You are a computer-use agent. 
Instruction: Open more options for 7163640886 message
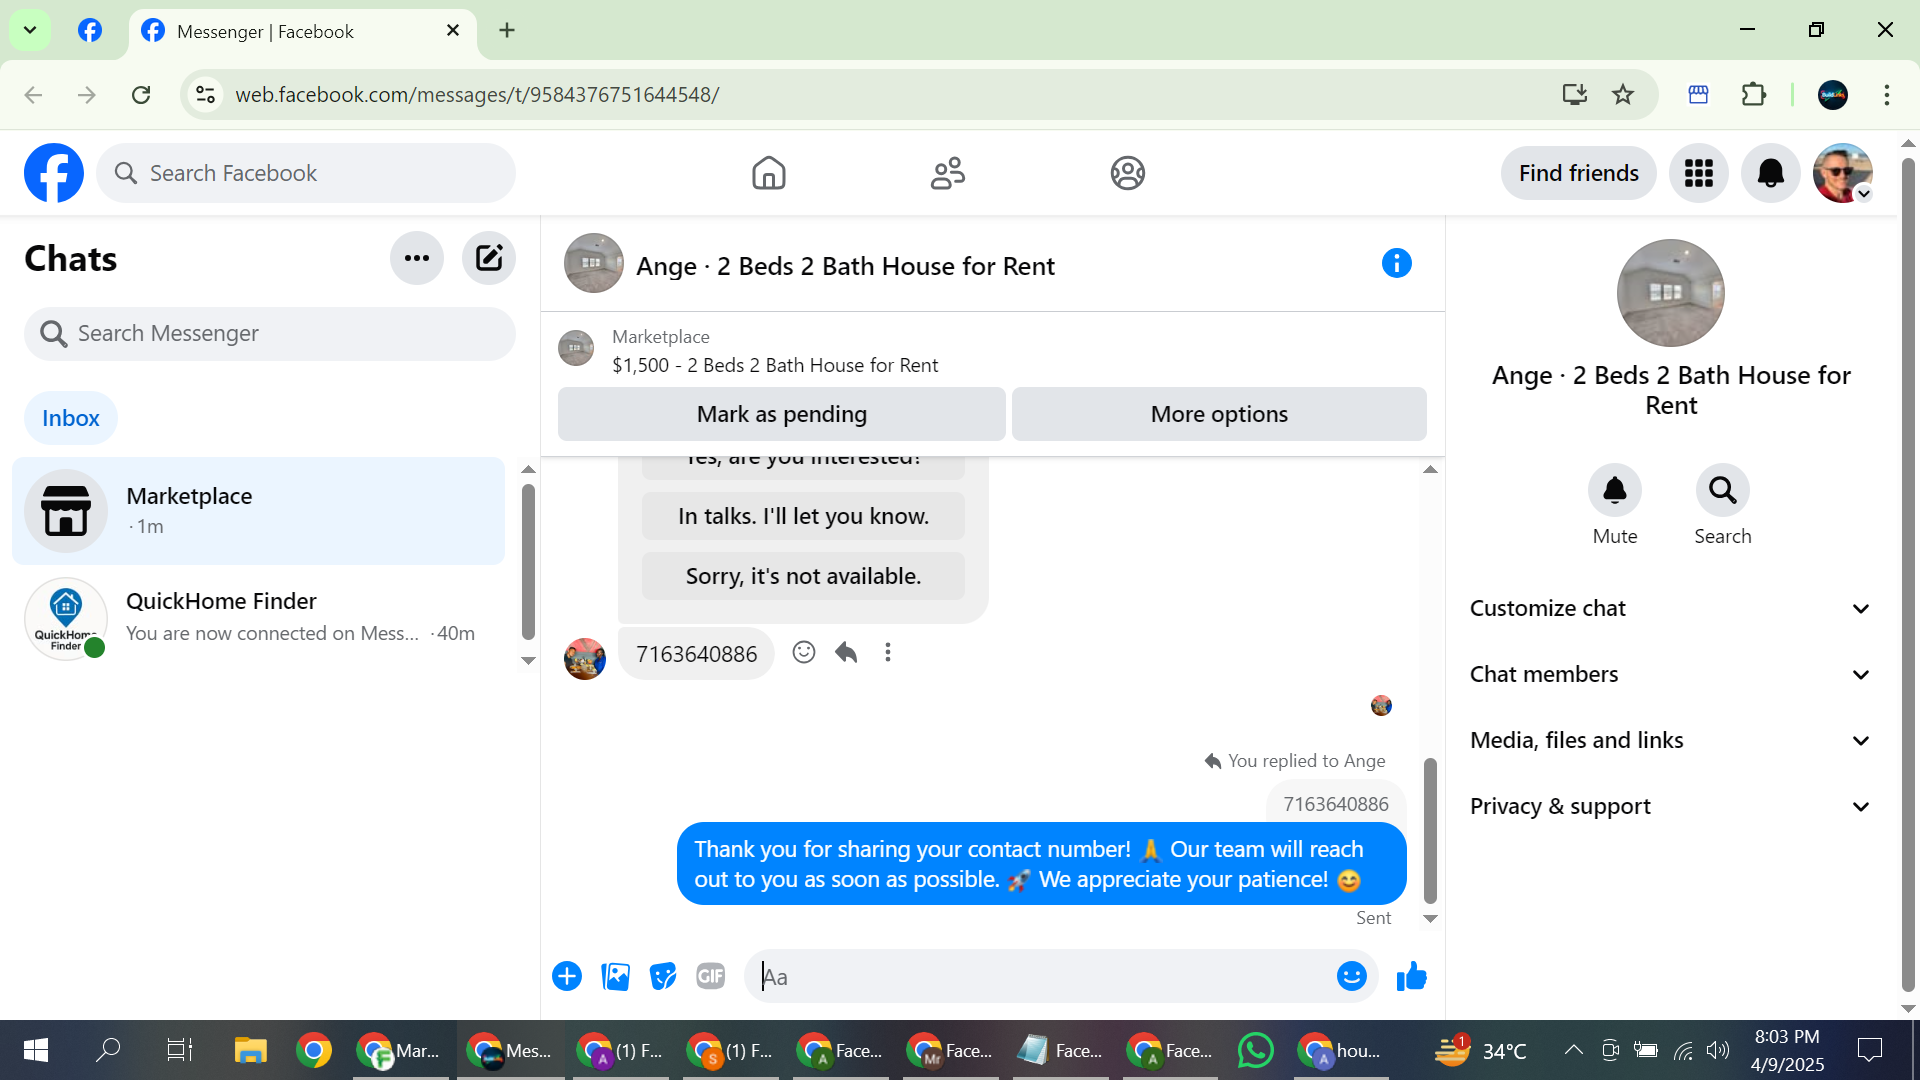(x=888, y=653)
